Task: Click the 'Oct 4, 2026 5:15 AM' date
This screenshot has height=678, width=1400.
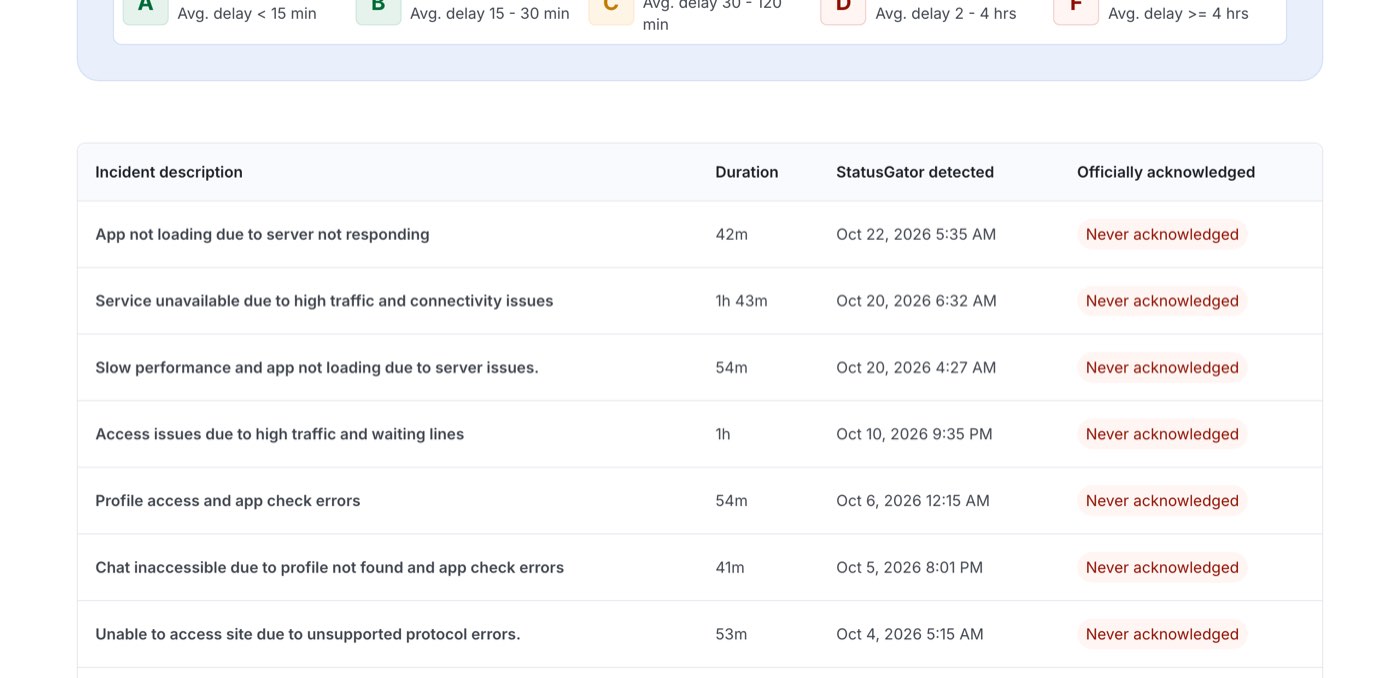Action: point(910,634)
